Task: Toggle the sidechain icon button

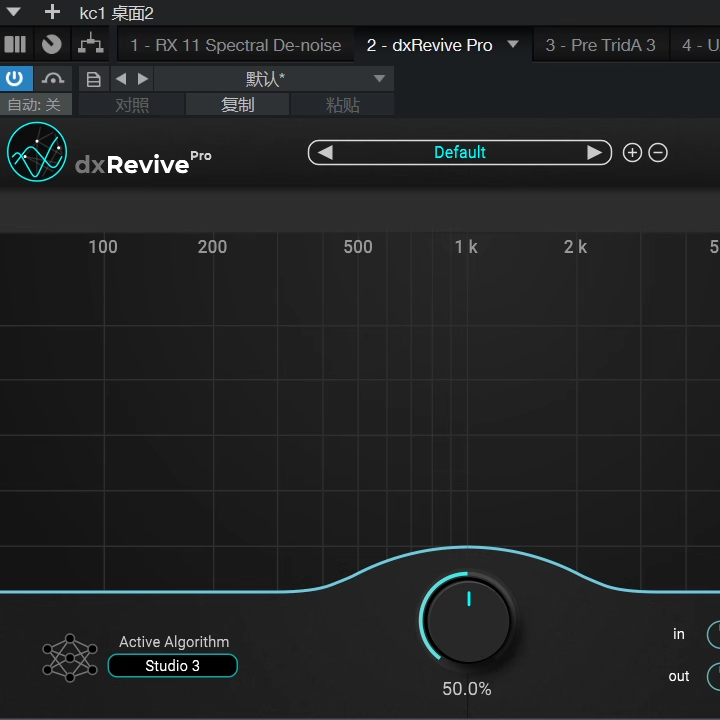Action: pos(53,79)
